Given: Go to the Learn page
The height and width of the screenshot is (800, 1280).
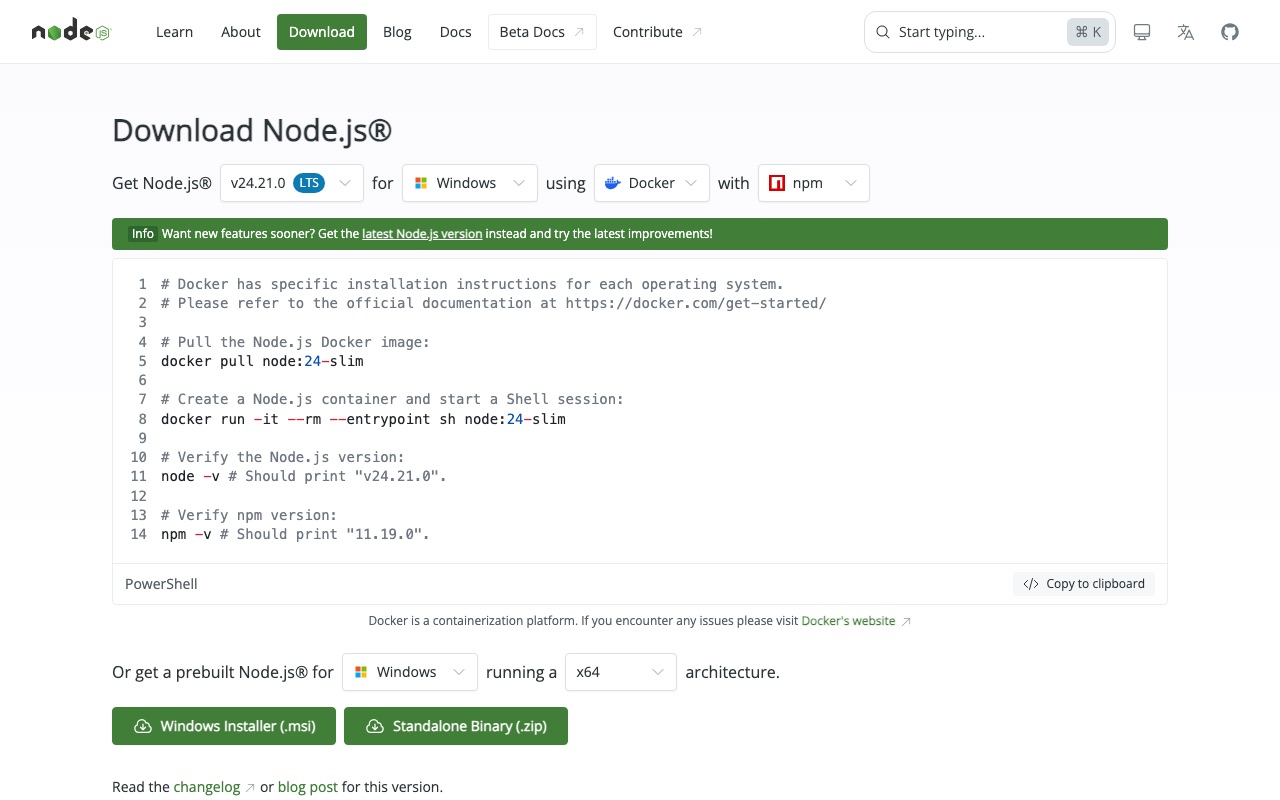Looking at the screenshot, I should (x=174, y=32).
